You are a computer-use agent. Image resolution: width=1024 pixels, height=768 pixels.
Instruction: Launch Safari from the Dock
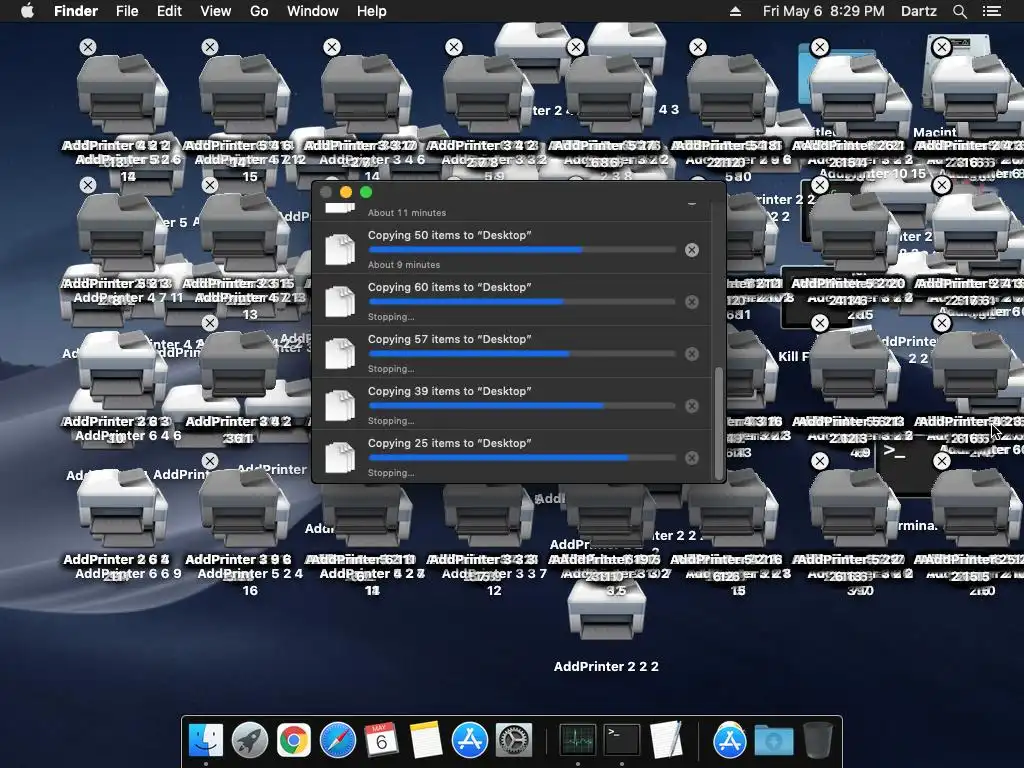[x=338, y=740]
